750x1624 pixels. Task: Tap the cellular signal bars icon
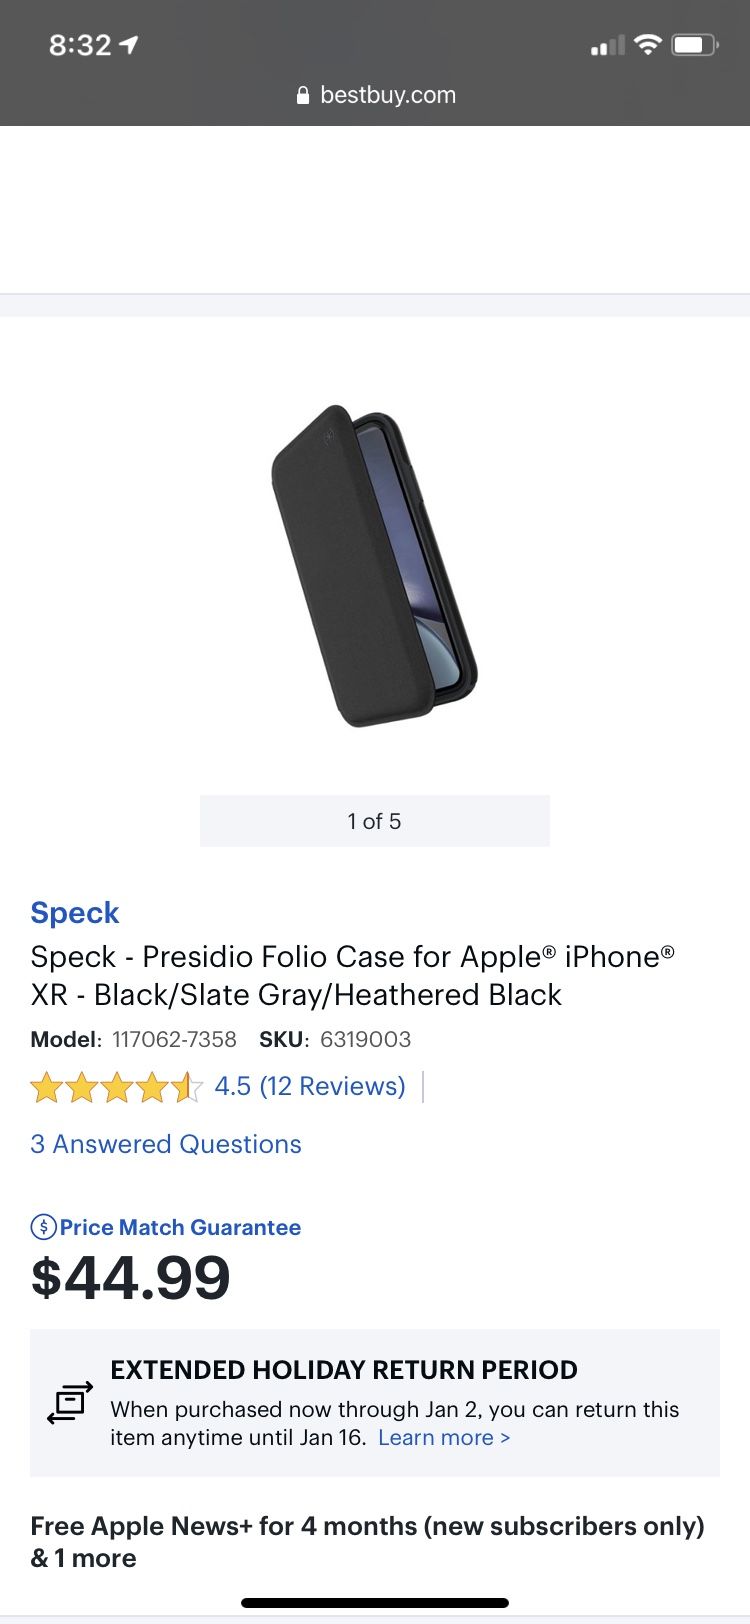click(607, 46)
